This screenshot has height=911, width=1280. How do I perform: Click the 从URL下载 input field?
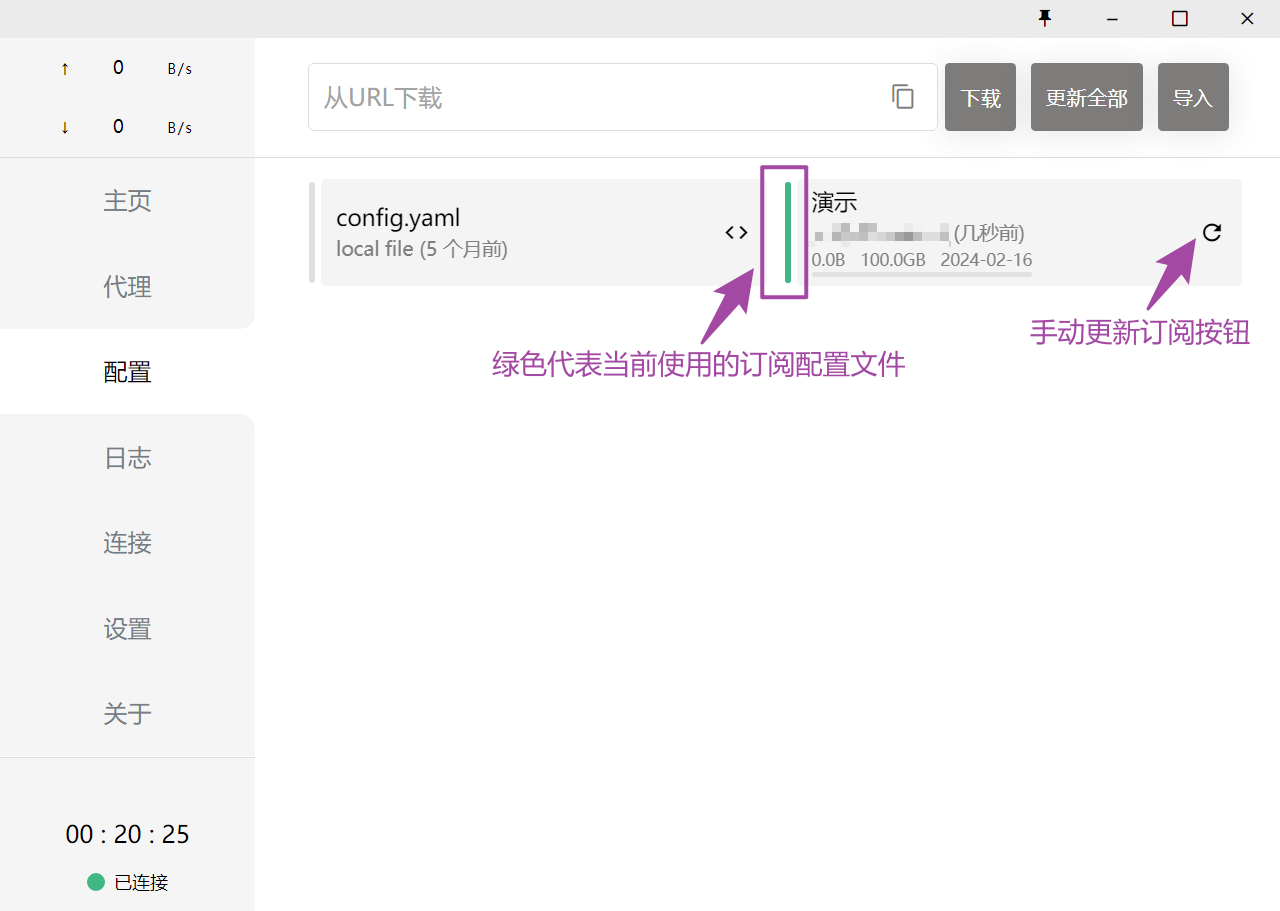click(600, 97)
